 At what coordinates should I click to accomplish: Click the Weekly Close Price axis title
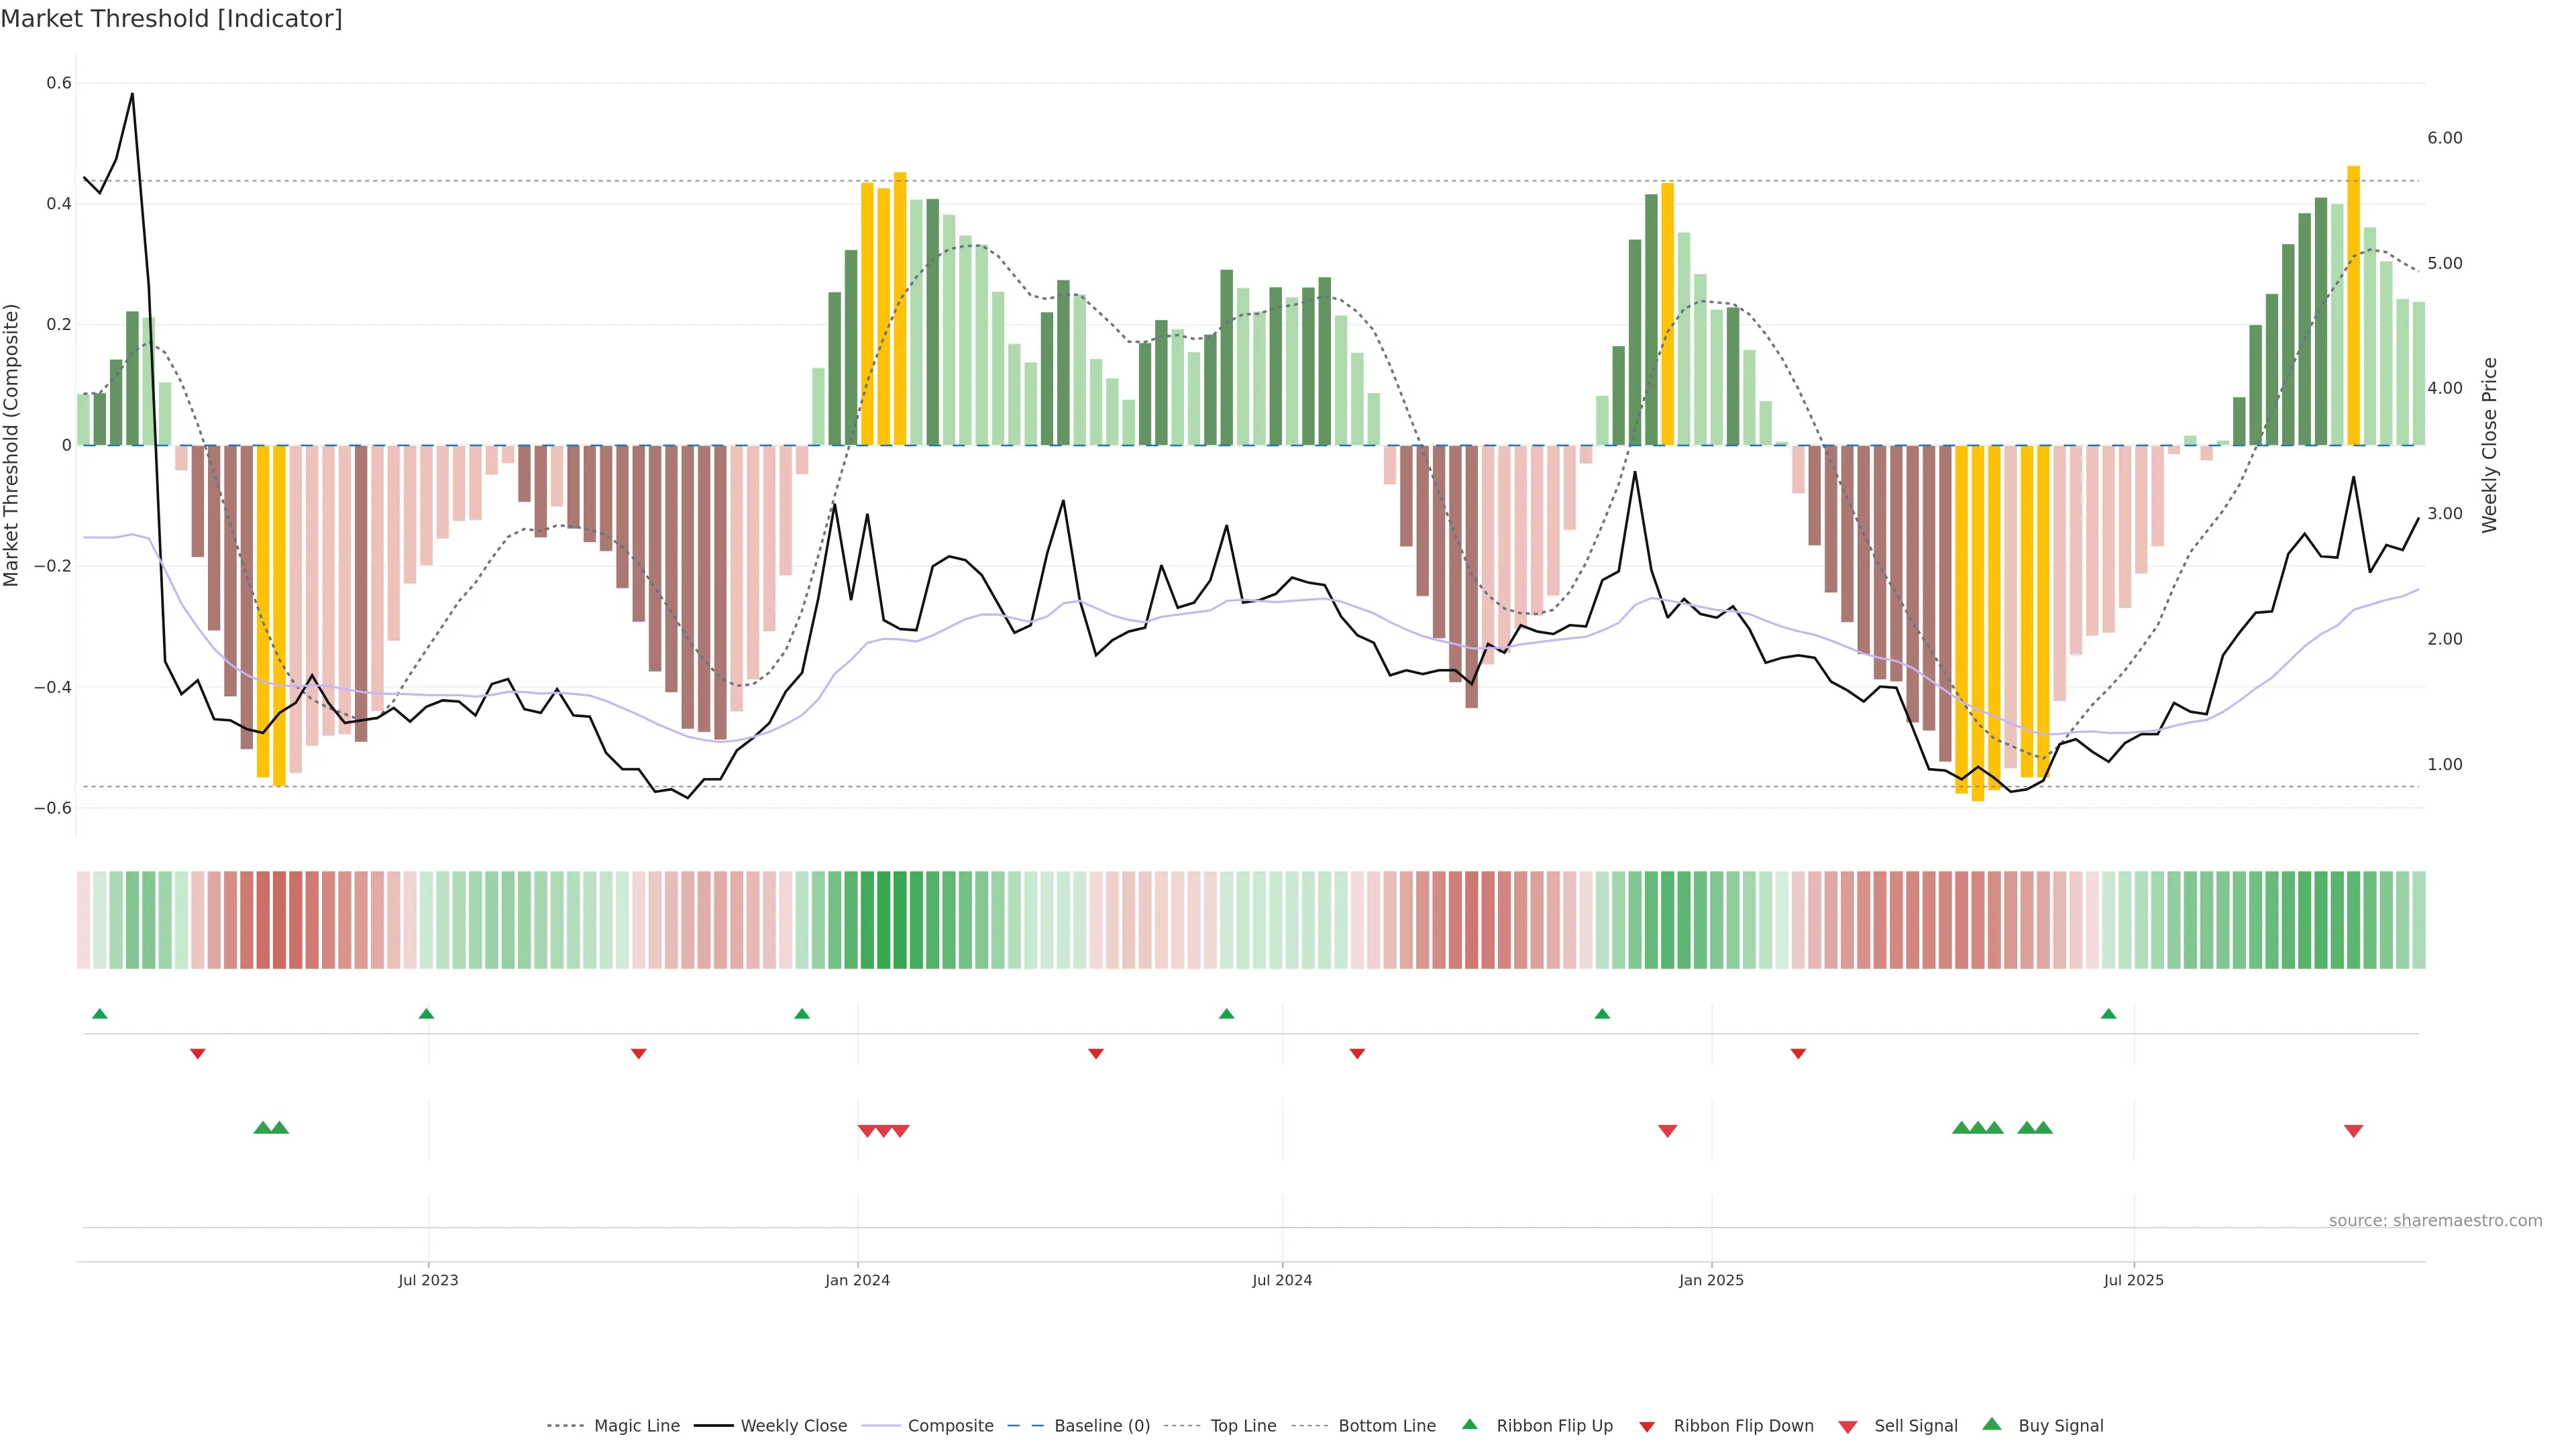2489,445
